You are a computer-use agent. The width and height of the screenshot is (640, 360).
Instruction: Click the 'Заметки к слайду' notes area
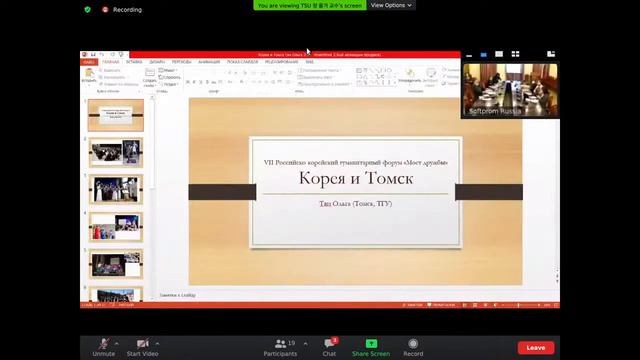pyautogui.click(x=178, y=295)
